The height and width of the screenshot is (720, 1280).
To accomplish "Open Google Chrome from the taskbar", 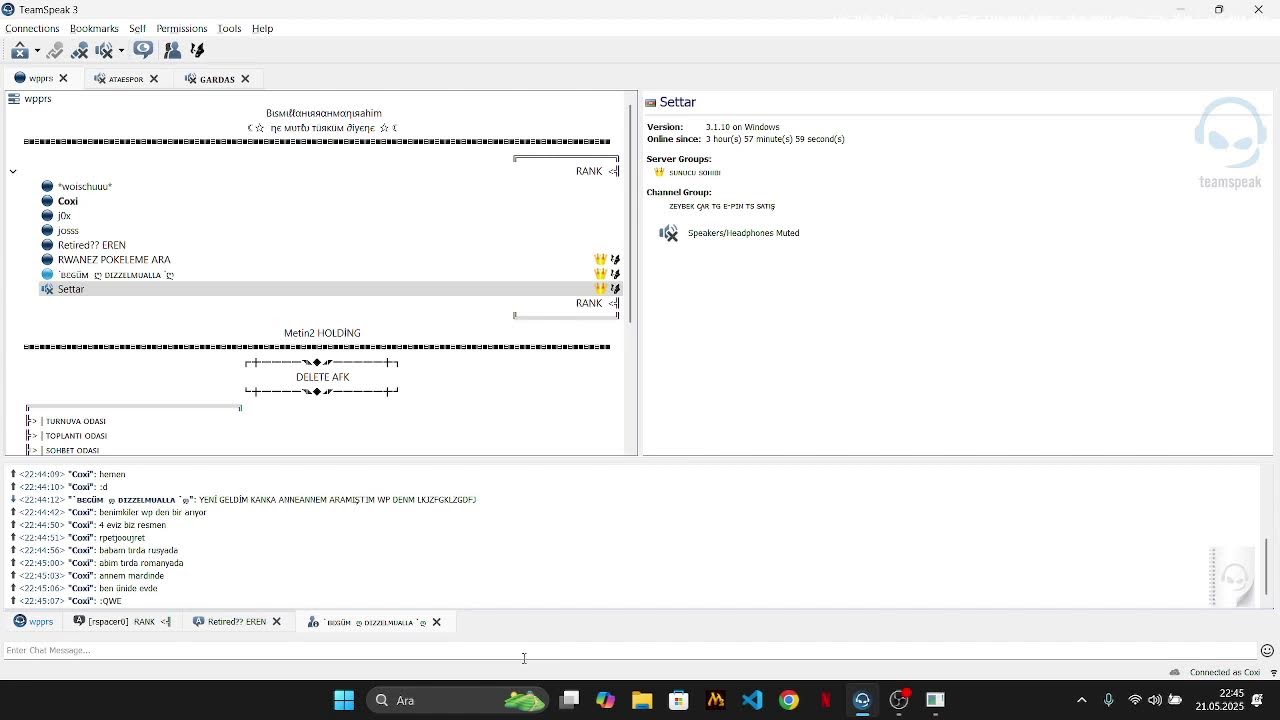I will click(789, 700).
